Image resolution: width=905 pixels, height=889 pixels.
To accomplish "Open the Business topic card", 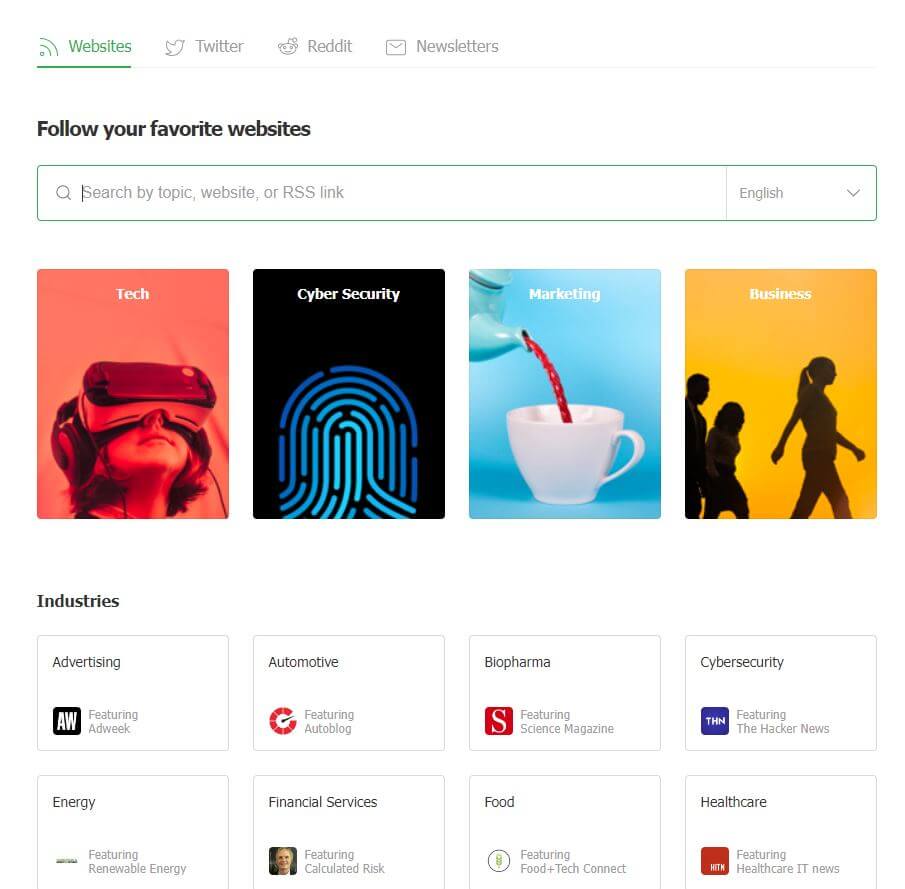I will 780,394.
